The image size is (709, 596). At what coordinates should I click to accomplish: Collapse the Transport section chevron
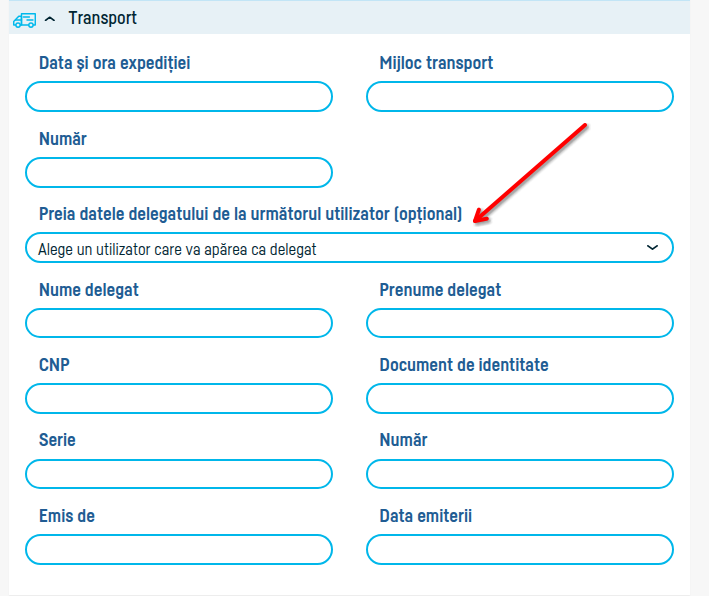pyautogui.click(x=50, y=19)
